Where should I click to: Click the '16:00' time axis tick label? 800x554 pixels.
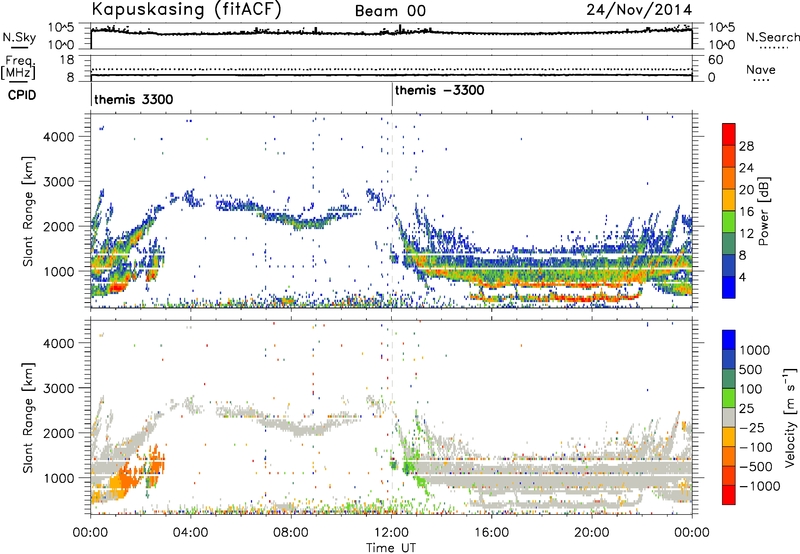[491, 532]
